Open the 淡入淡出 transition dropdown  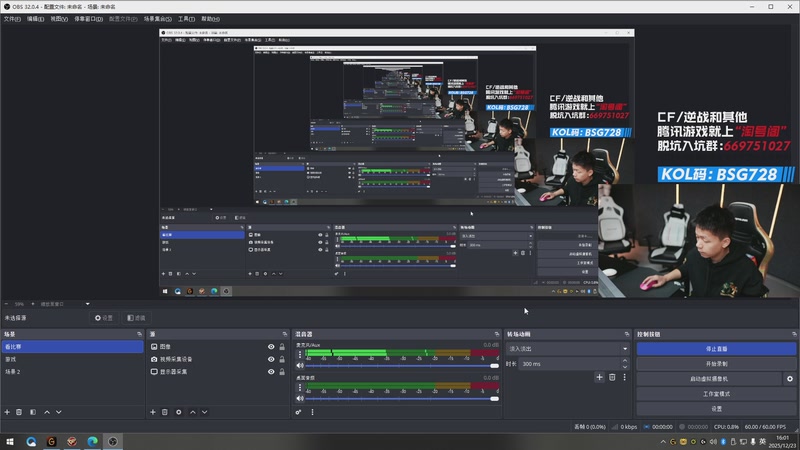coord(567,348)
